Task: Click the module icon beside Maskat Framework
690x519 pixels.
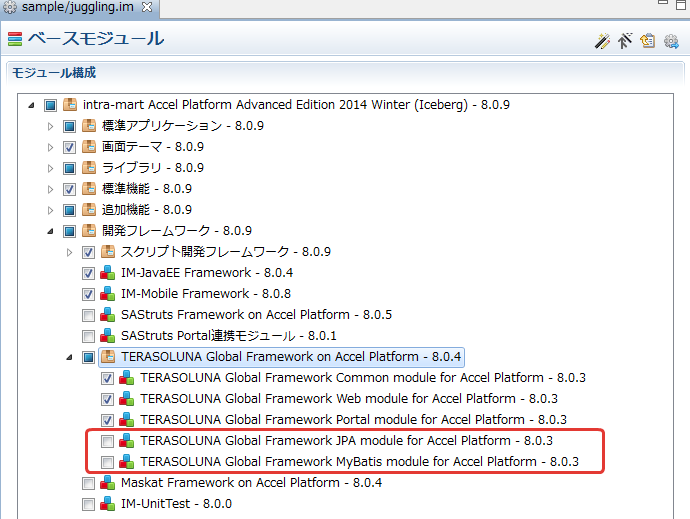Action: coord(108,482)
